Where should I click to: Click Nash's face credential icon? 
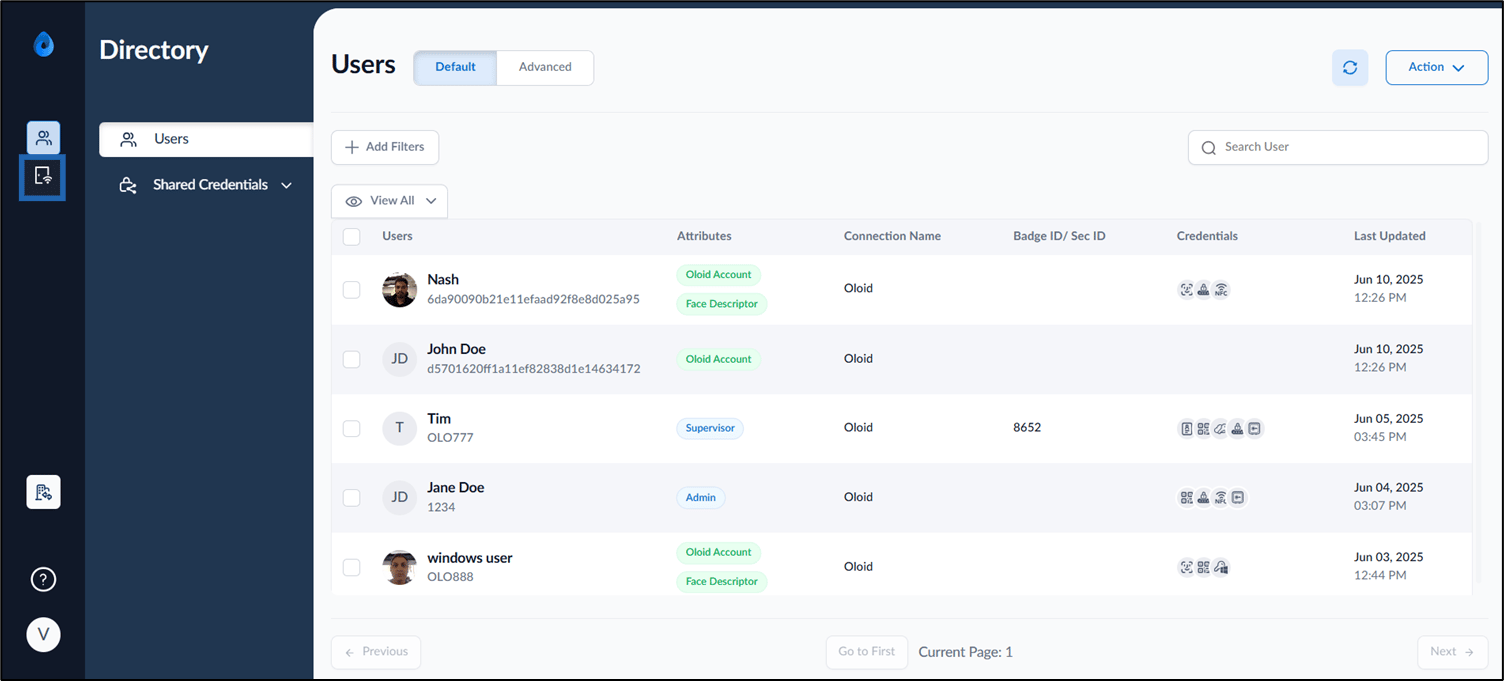pos(1186,289)
